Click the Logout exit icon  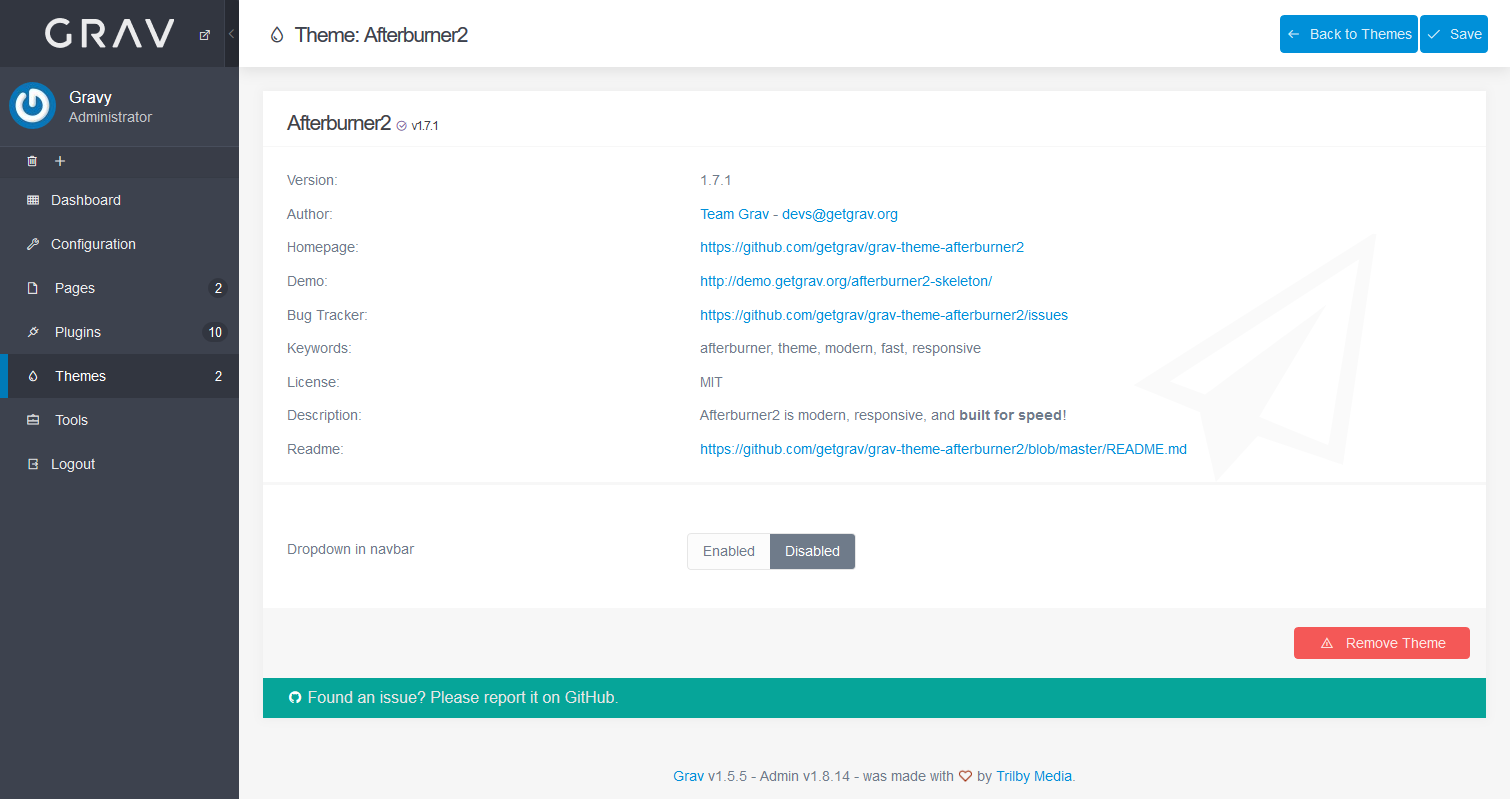32,464
